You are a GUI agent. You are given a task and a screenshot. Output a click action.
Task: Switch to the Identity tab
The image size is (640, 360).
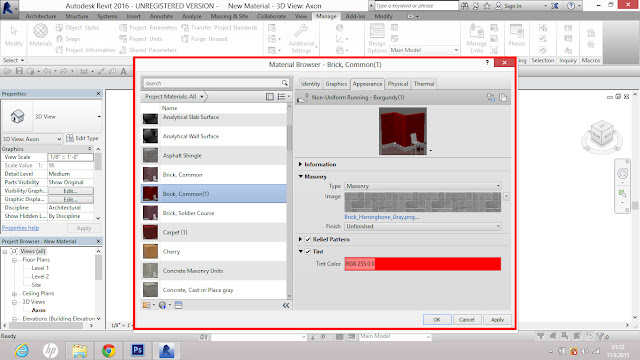click(x=310, y=84)
